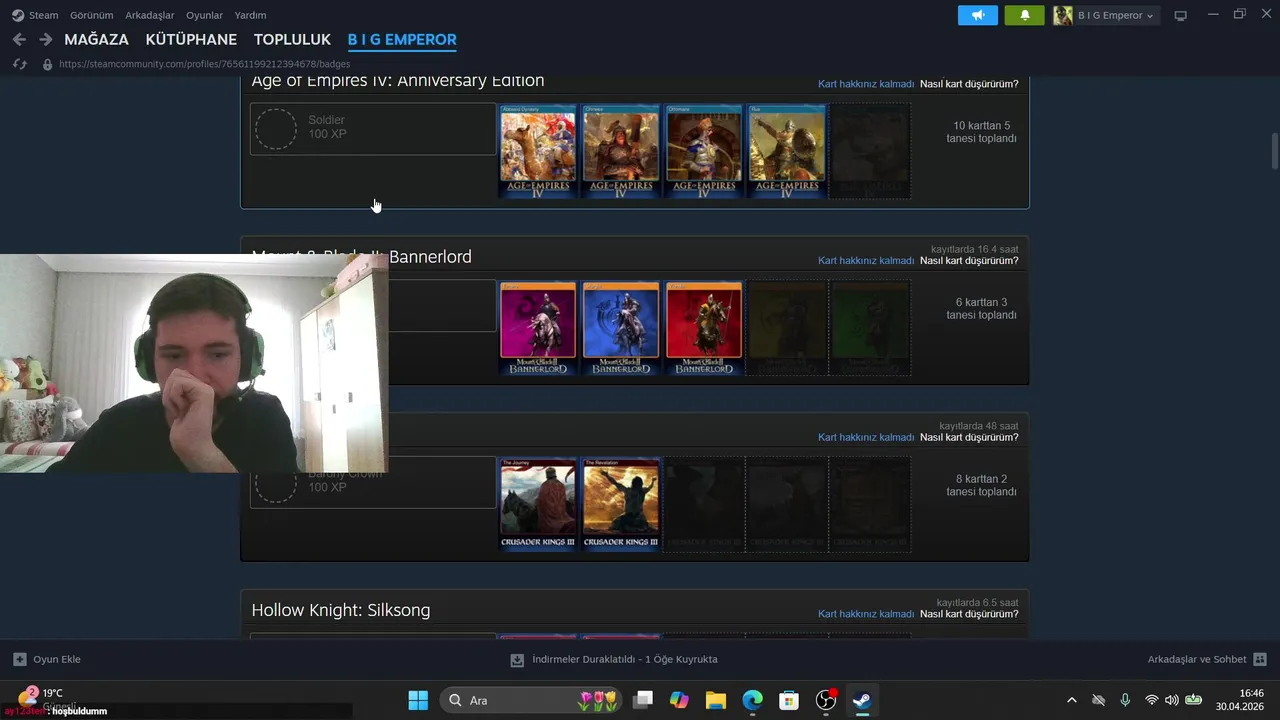Open the Arkadaşlar menu
1280x720 pixels.
pyautogui.click(x=150, y=15)
